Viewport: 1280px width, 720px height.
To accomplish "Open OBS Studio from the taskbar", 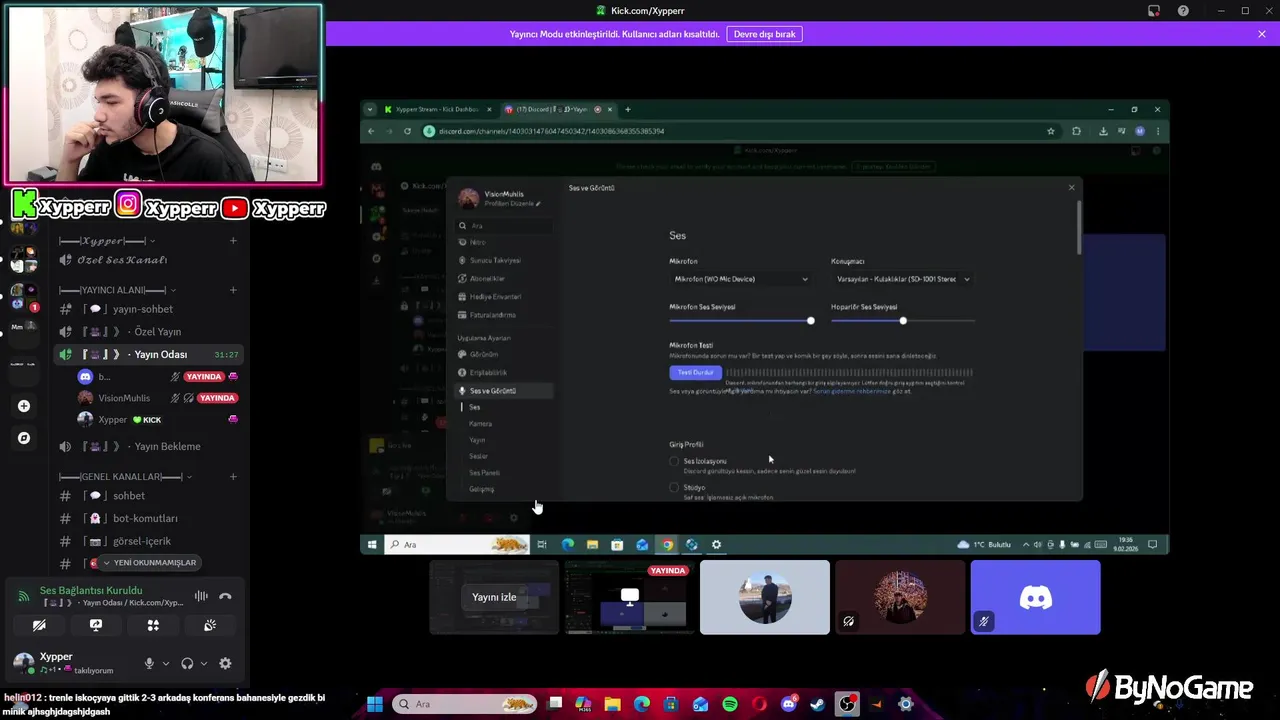I will [847, 704].
